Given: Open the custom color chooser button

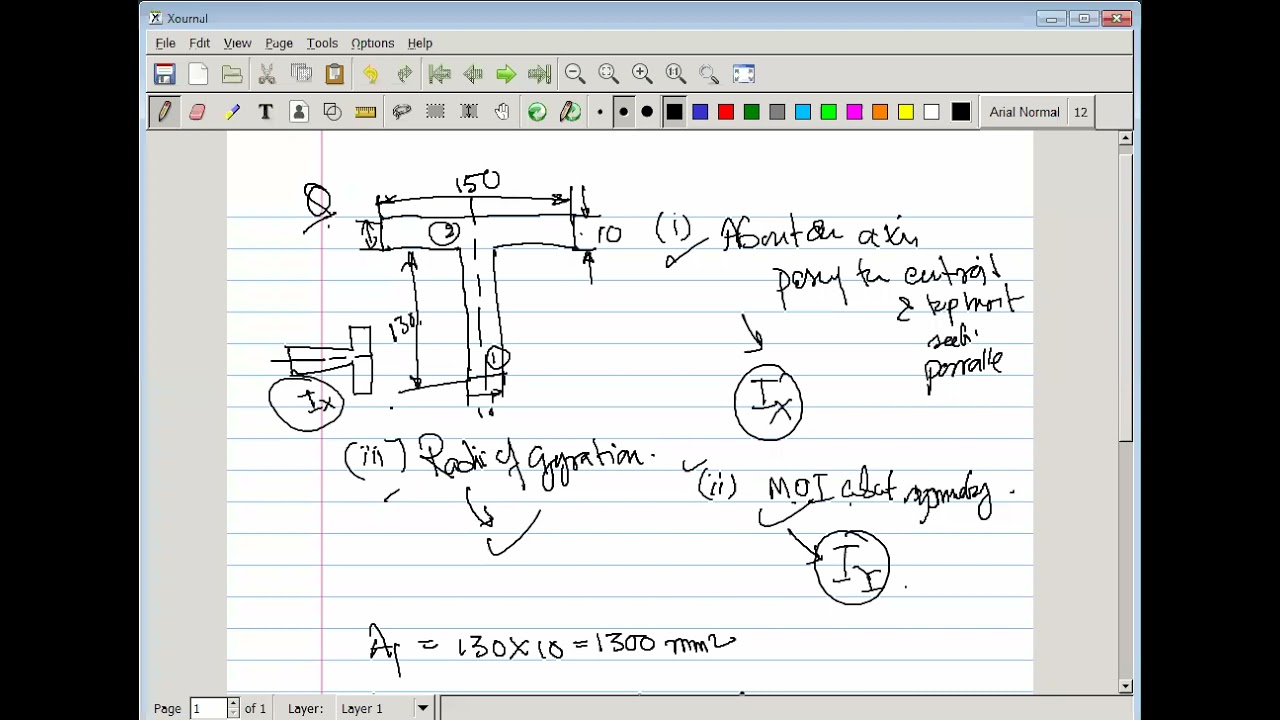Looking at the screenshot, I should [960, 112].
